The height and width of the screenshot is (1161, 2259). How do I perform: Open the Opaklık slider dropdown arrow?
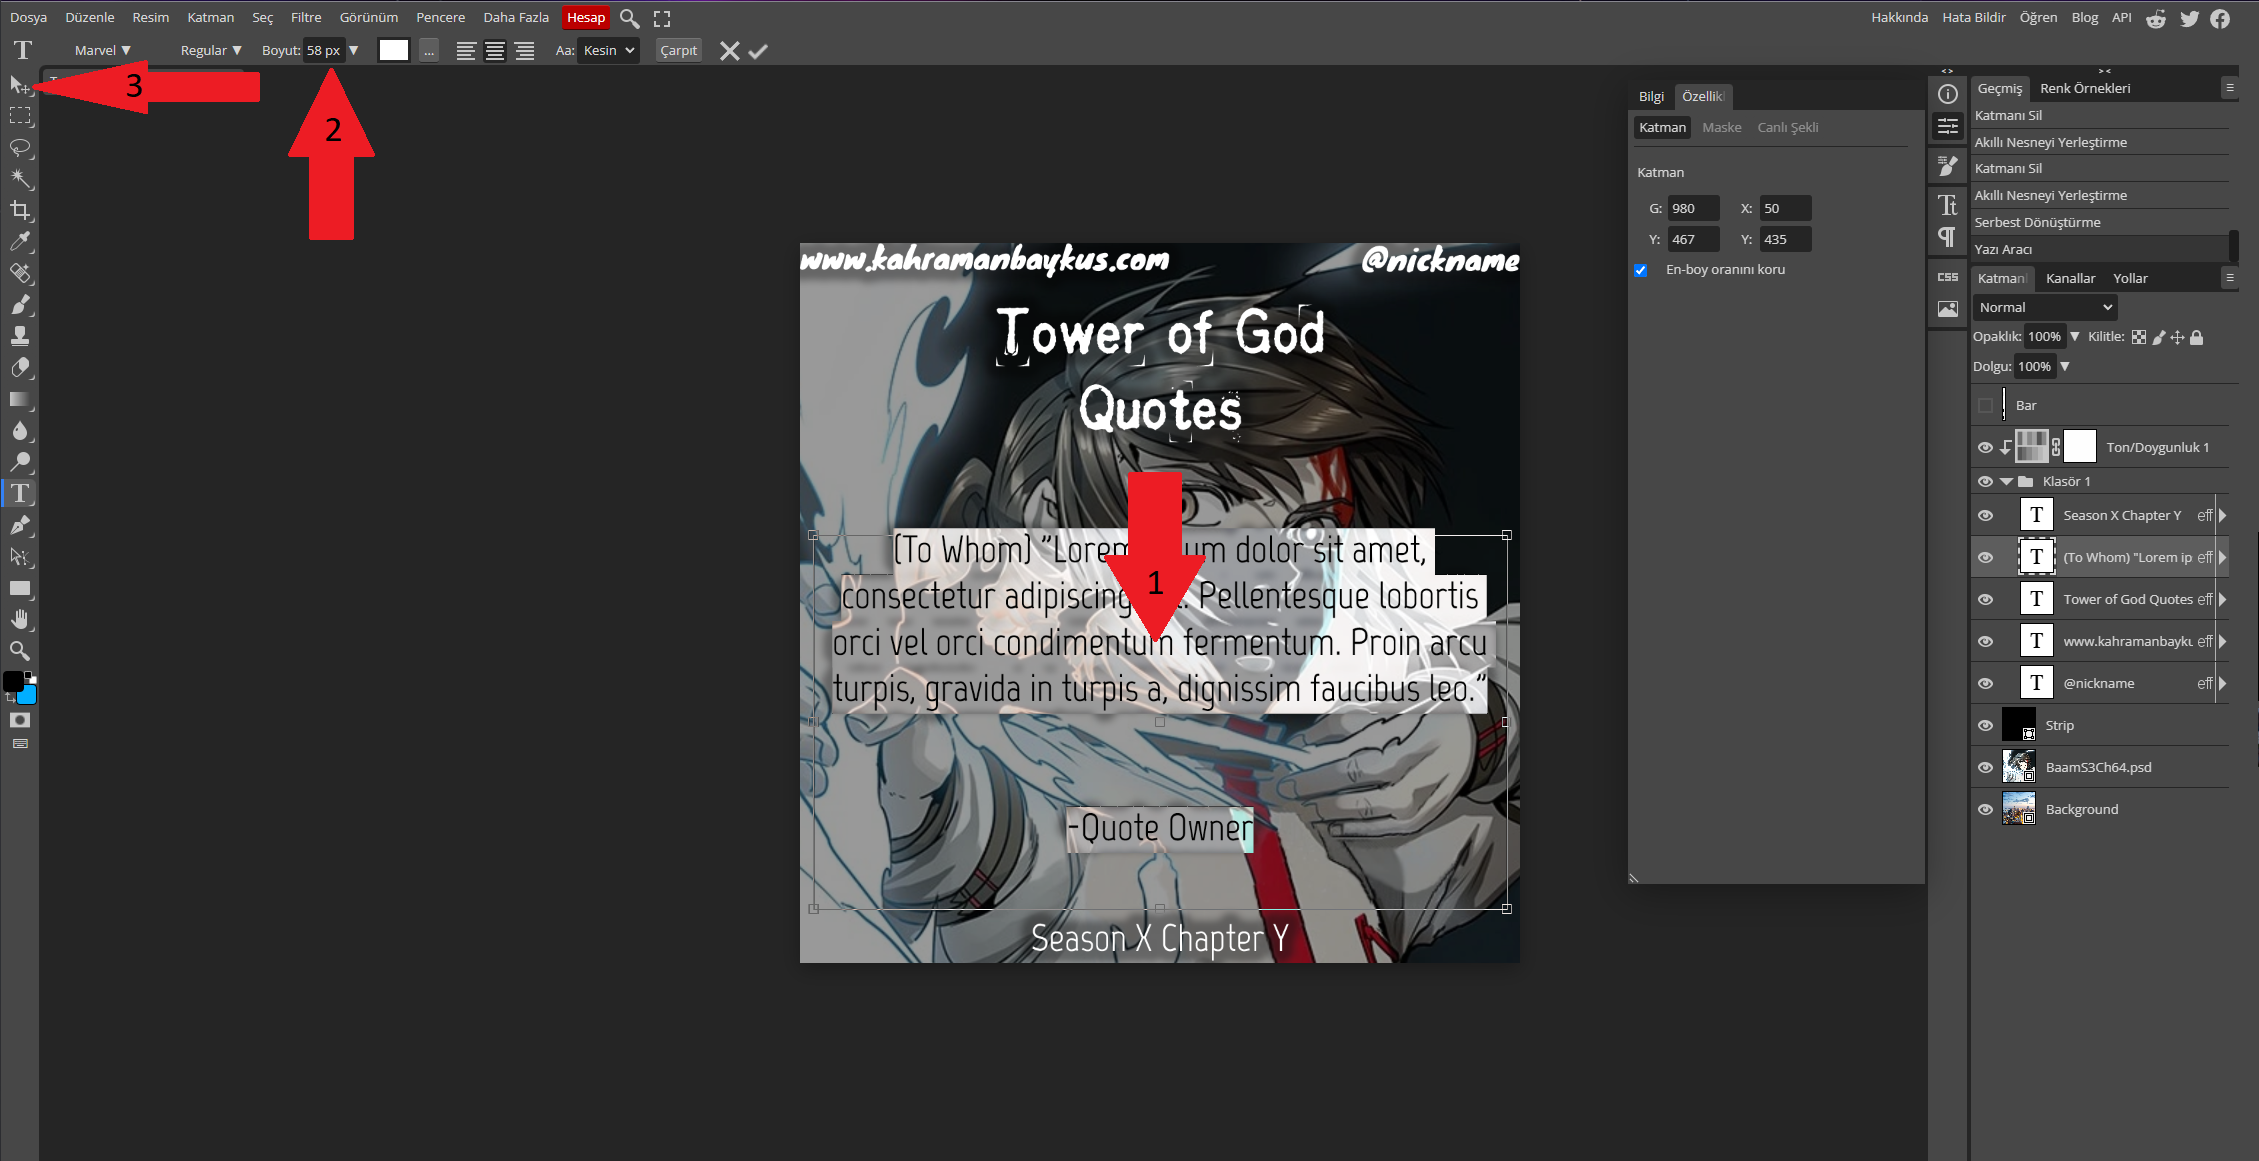2075,337
